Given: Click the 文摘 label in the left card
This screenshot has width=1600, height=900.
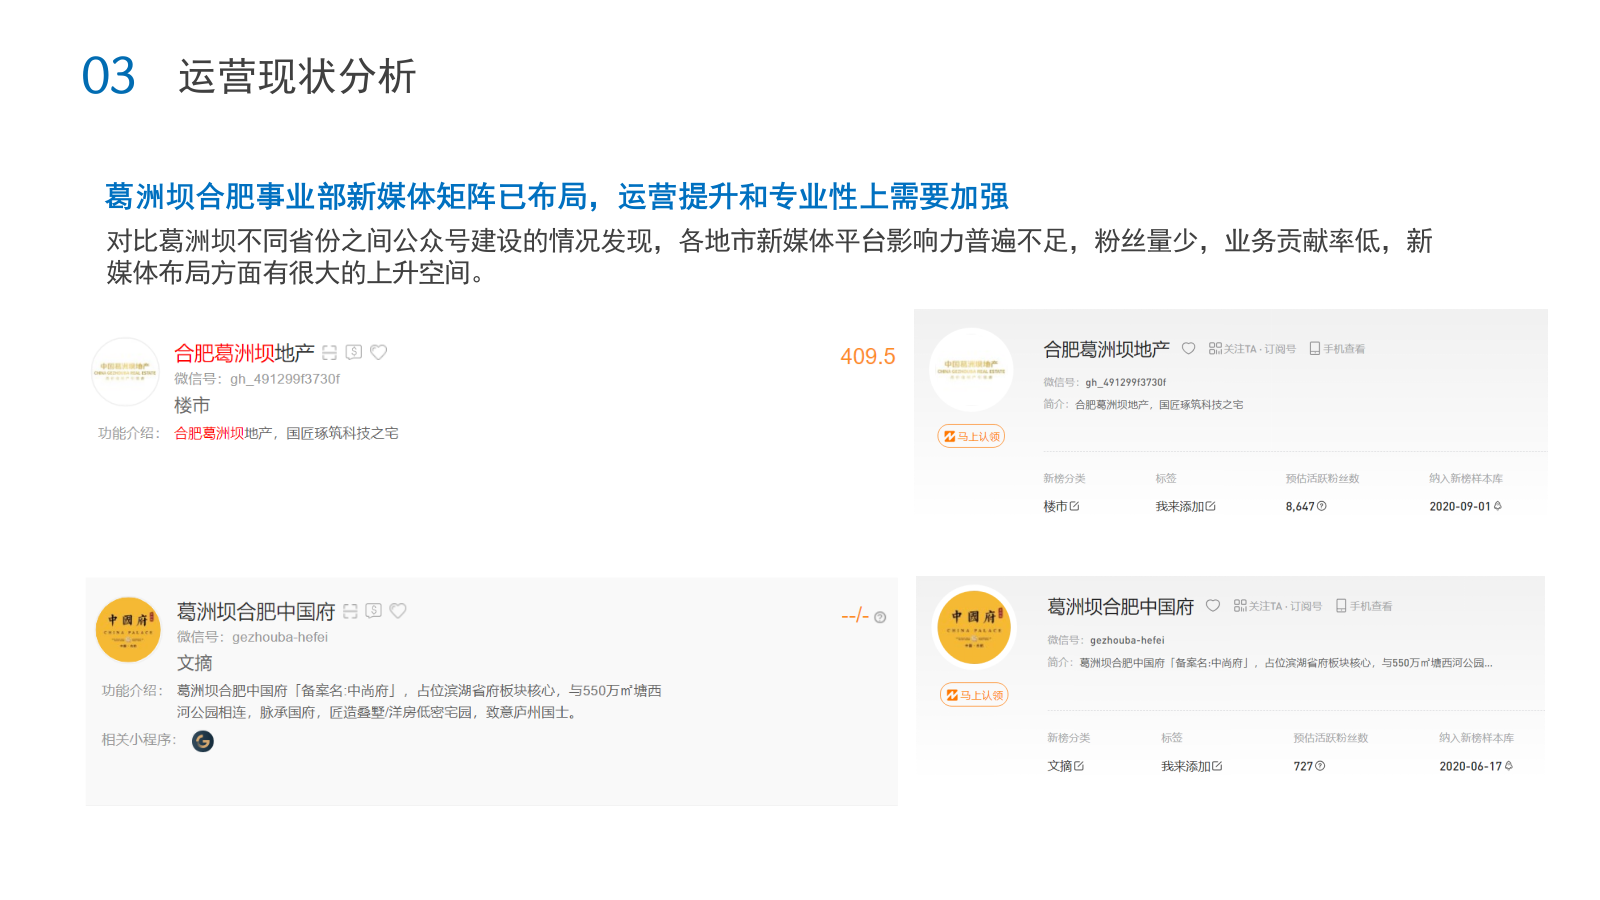Looking at the screenshot, I should pyautogui.click(x=195, y=663).
